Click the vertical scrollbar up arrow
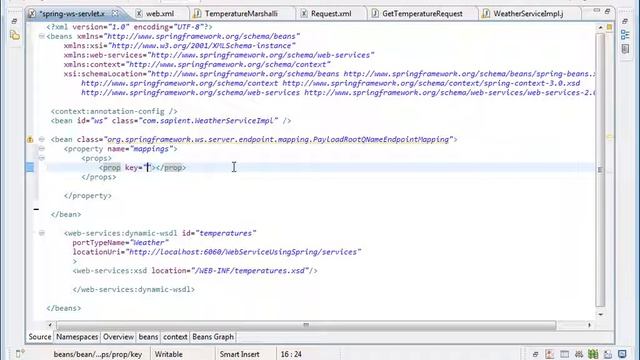This screenshot has height=360, width=640. [x=600, y=27]
